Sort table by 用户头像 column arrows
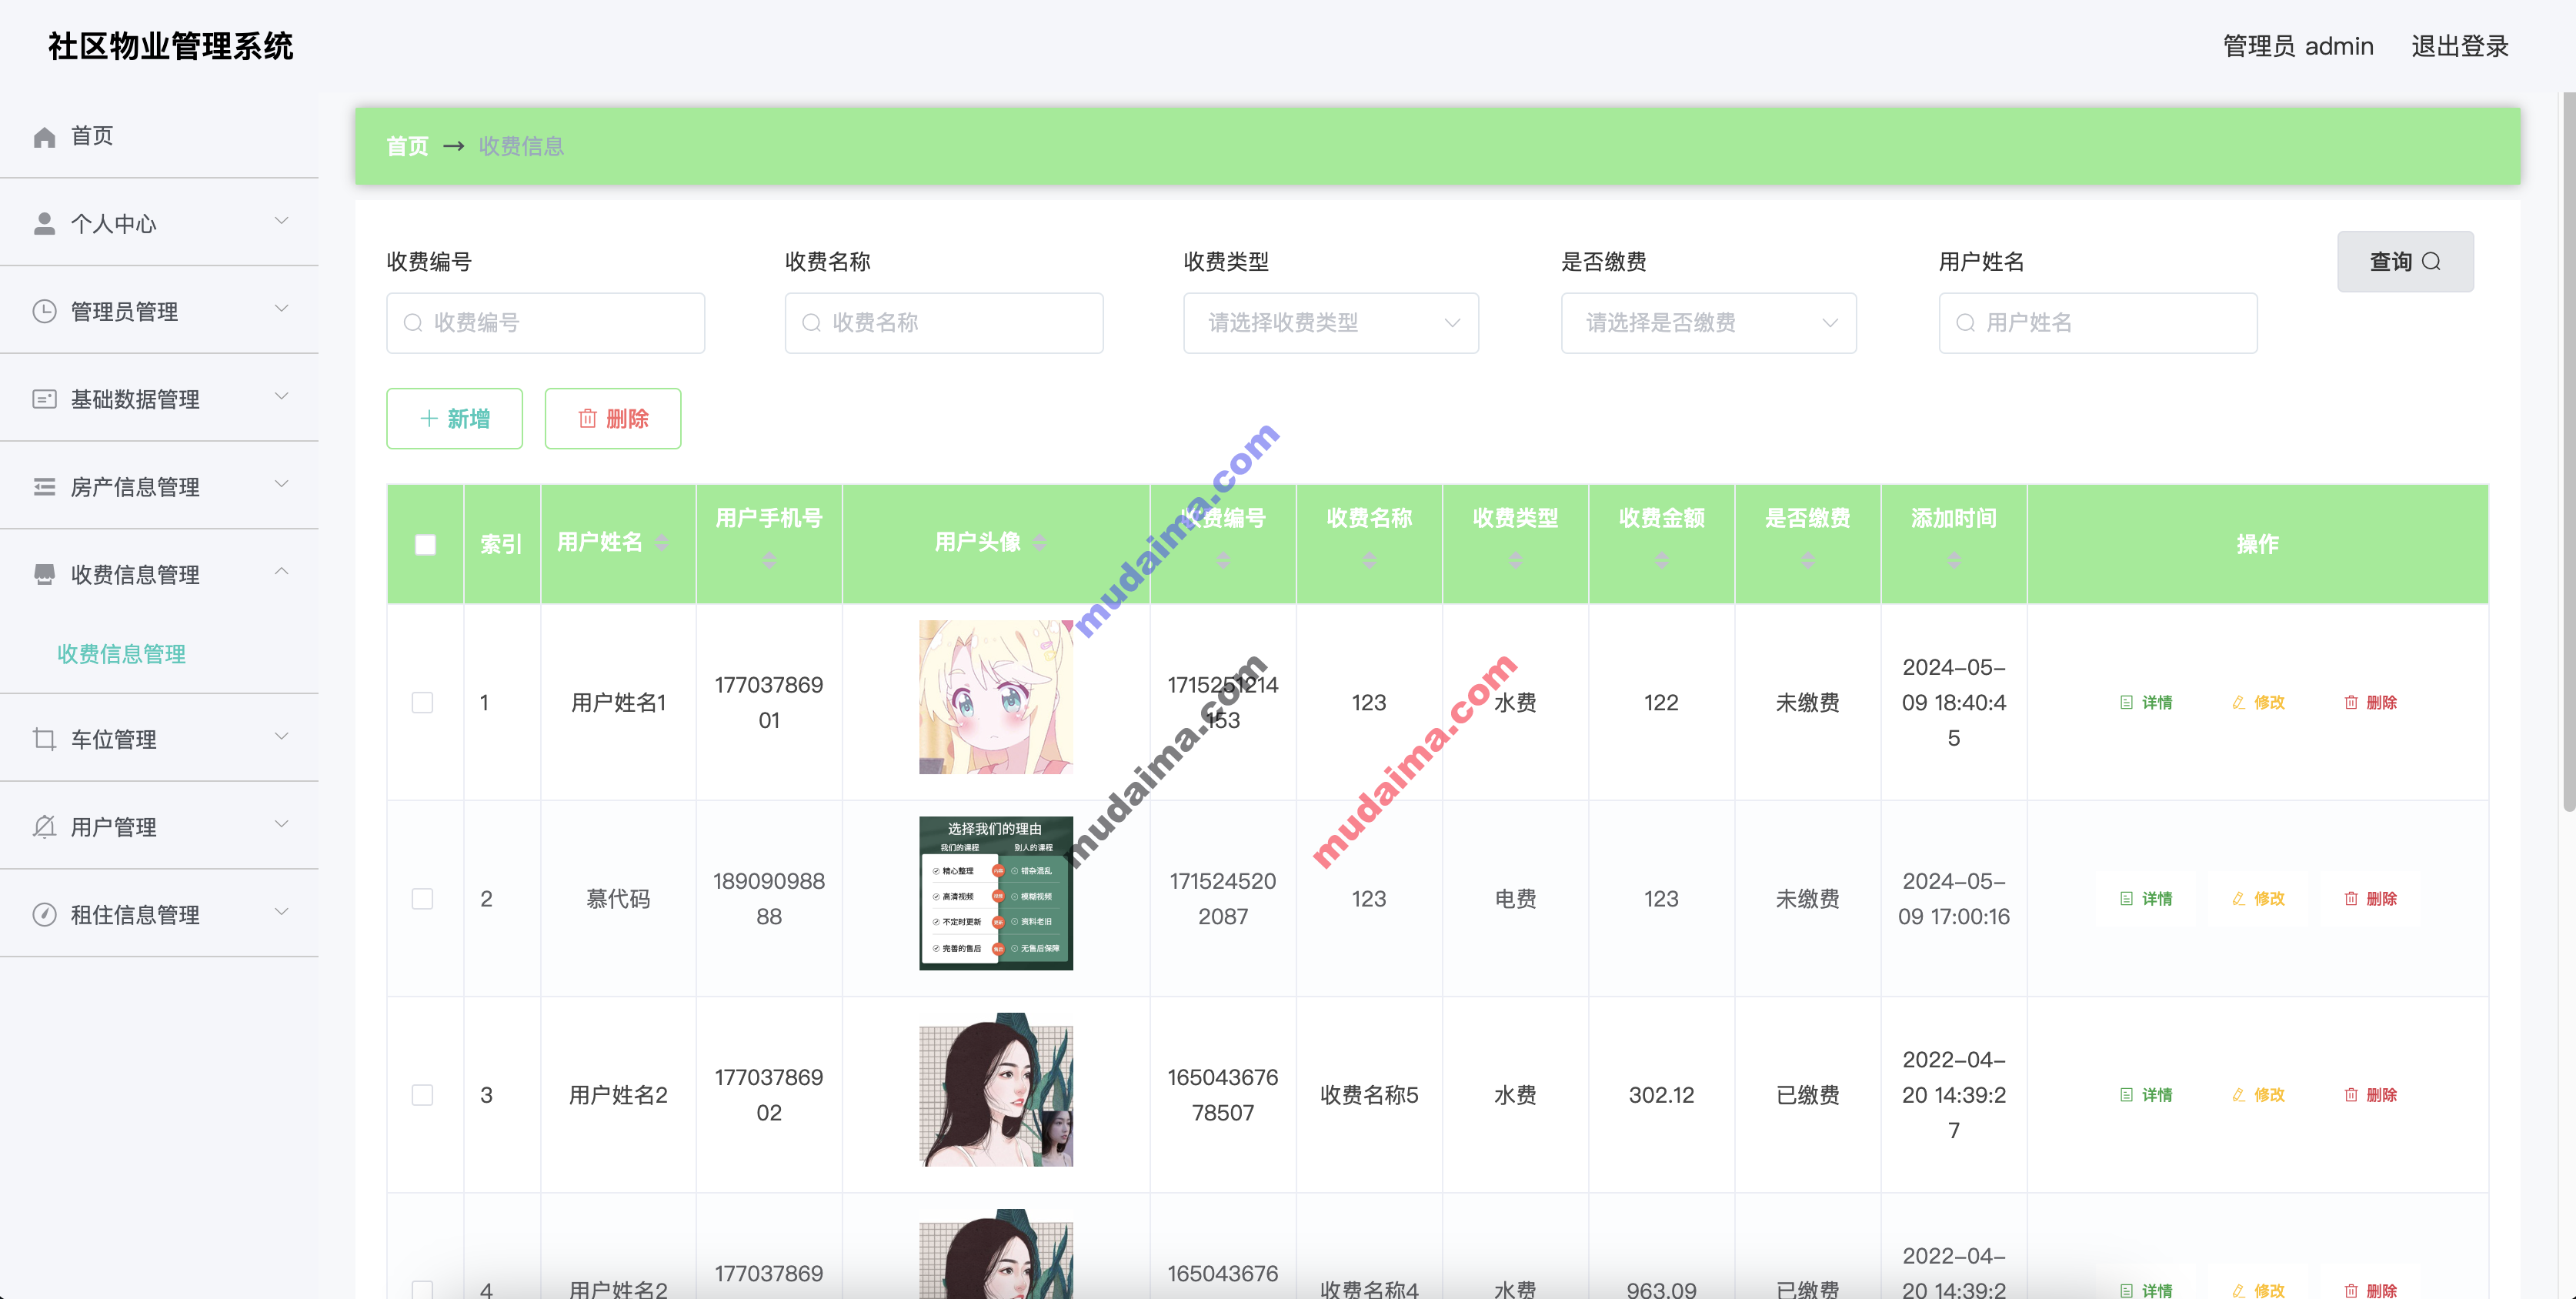 1039,542
